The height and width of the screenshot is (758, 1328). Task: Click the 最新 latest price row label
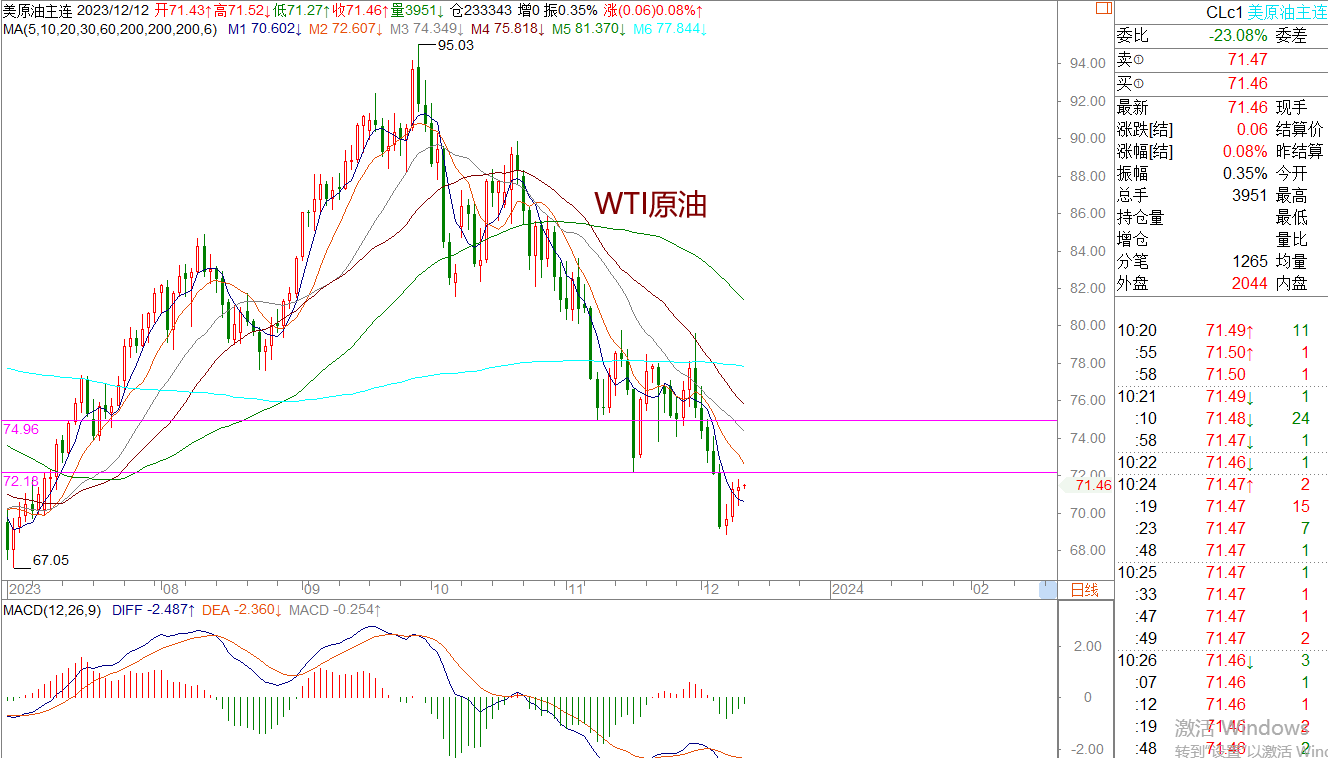click(x=1132, y=107)
